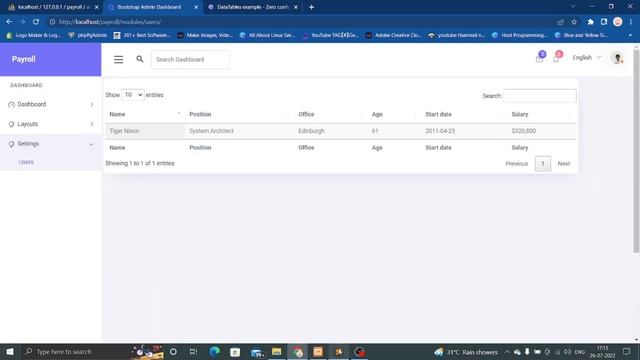
Task: Open the XAMPP icon on the taskbar
Action: tap(318, 351)
